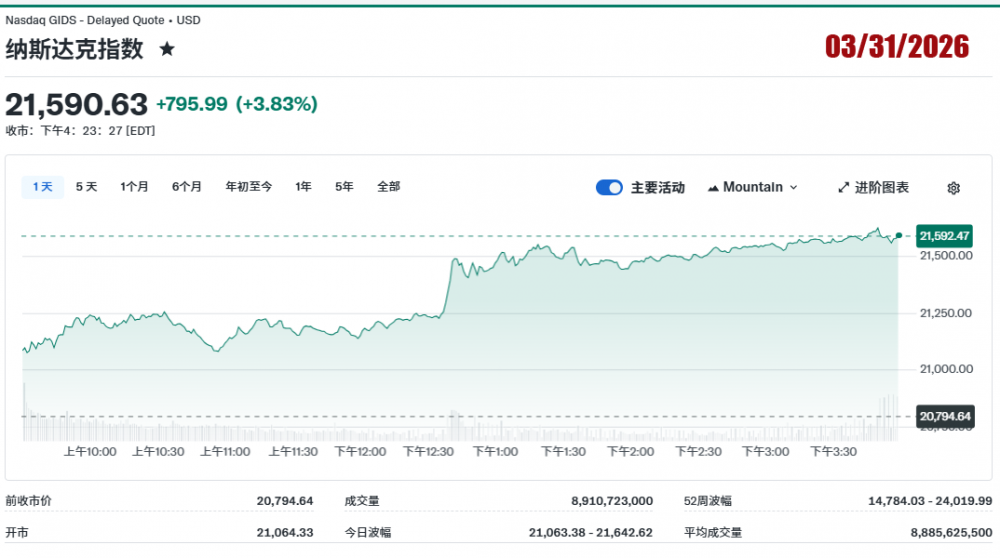
Task: Open chart settings gear icon
Action: 953,188
